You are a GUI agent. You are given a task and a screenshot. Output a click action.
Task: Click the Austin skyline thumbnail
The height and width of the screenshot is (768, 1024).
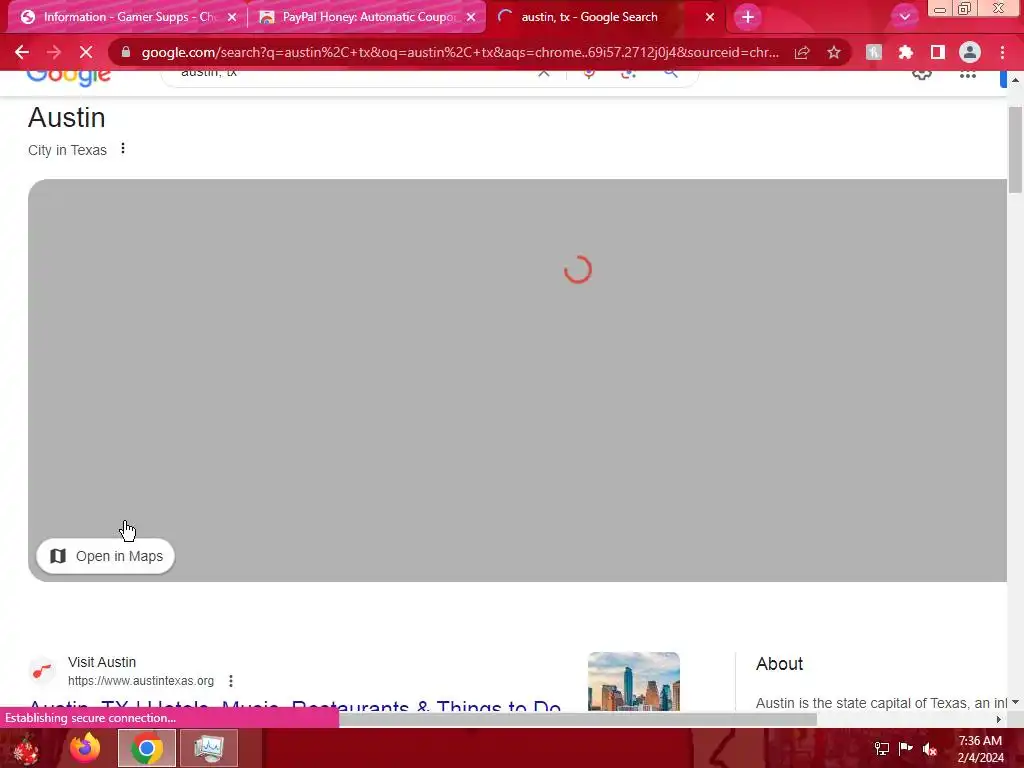(633, 681)
